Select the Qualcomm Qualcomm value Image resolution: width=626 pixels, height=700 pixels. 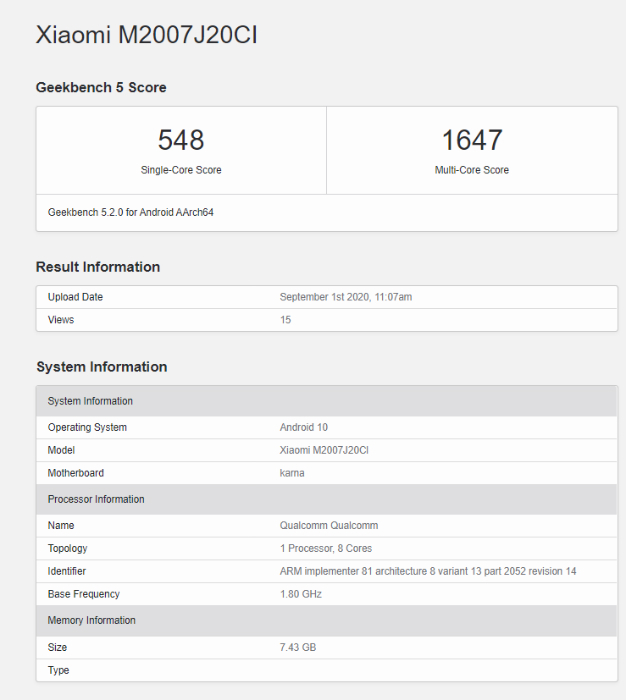pos(329,525)
